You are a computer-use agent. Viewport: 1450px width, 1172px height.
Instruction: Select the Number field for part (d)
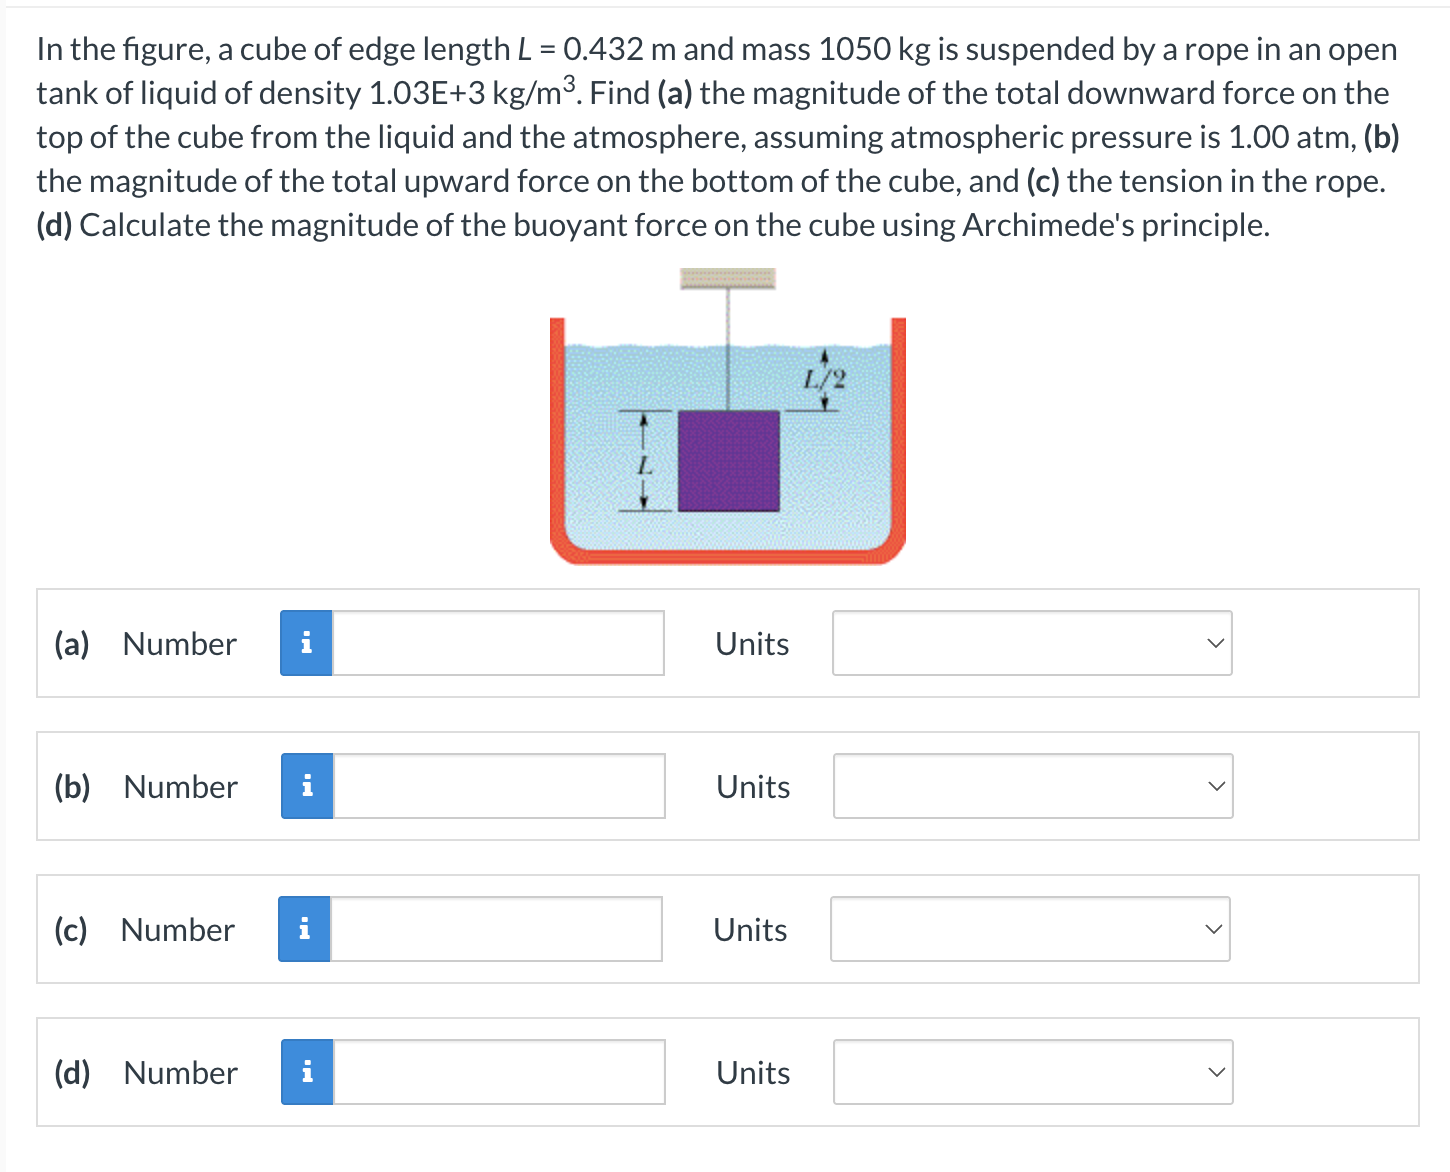tap(498, 1072)
